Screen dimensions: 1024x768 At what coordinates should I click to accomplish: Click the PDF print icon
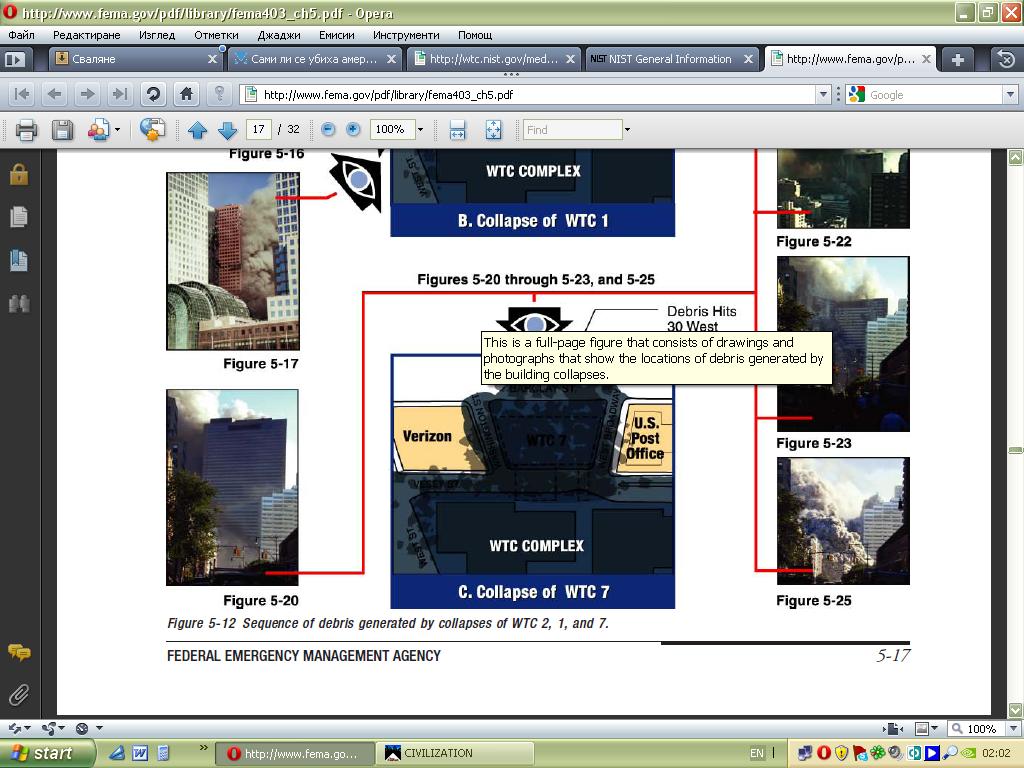pyautogui.click(x=26, y=130)
